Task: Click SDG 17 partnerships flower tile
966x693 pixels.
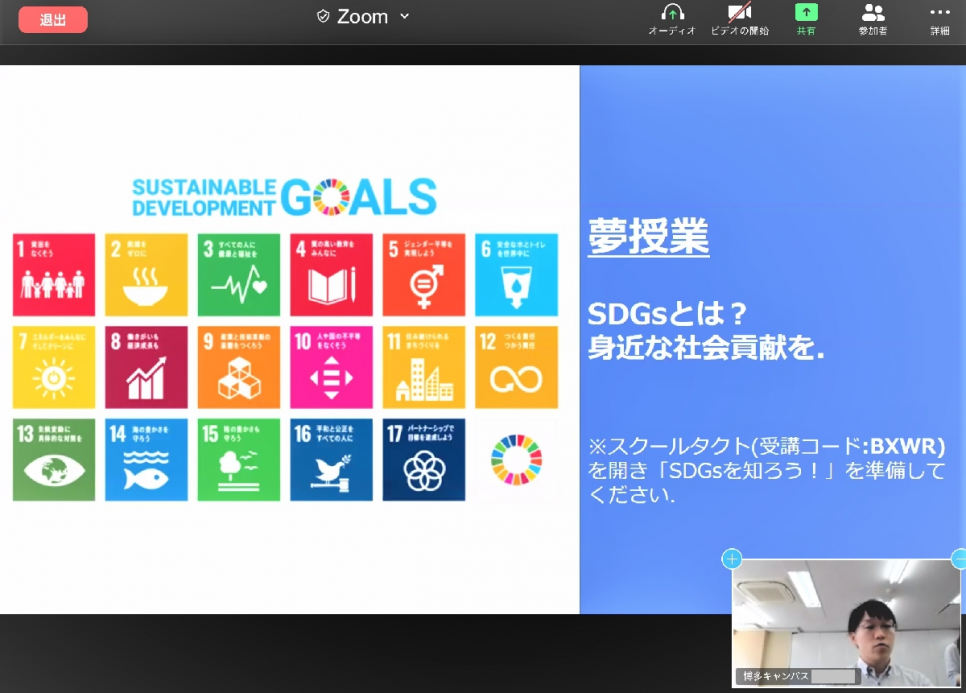Action: click(424, 460)
